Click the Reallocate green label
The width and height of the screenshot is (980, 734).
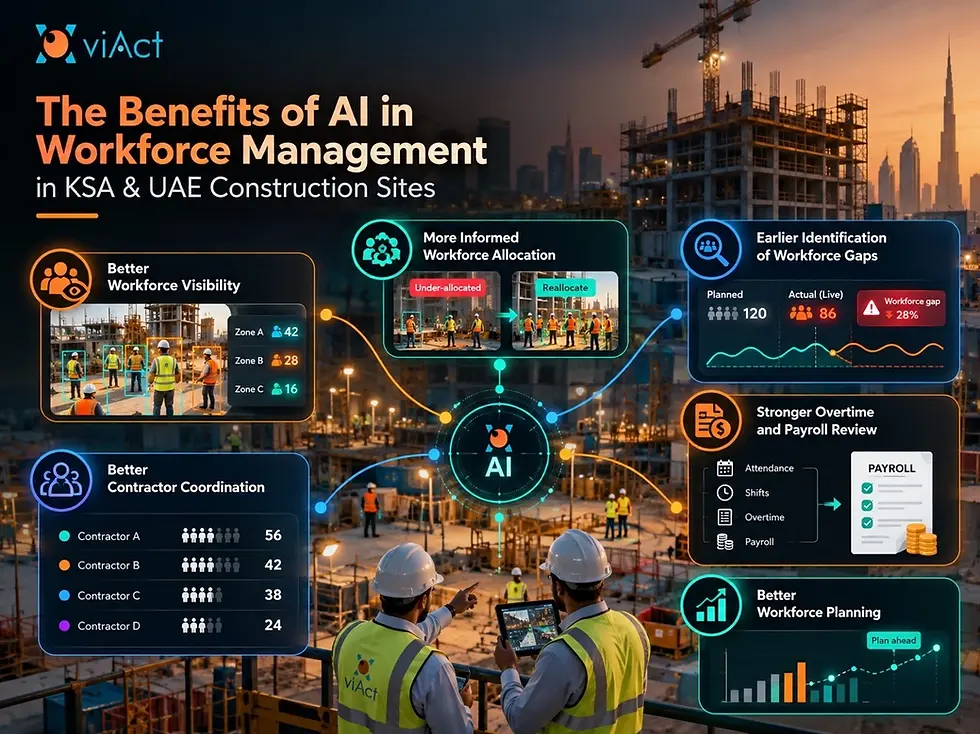tap(565, 288)
